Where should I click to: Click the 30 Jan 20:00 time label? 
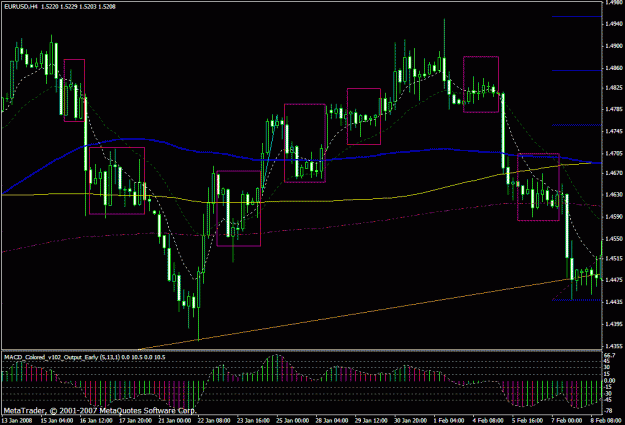tap(411, 420)
